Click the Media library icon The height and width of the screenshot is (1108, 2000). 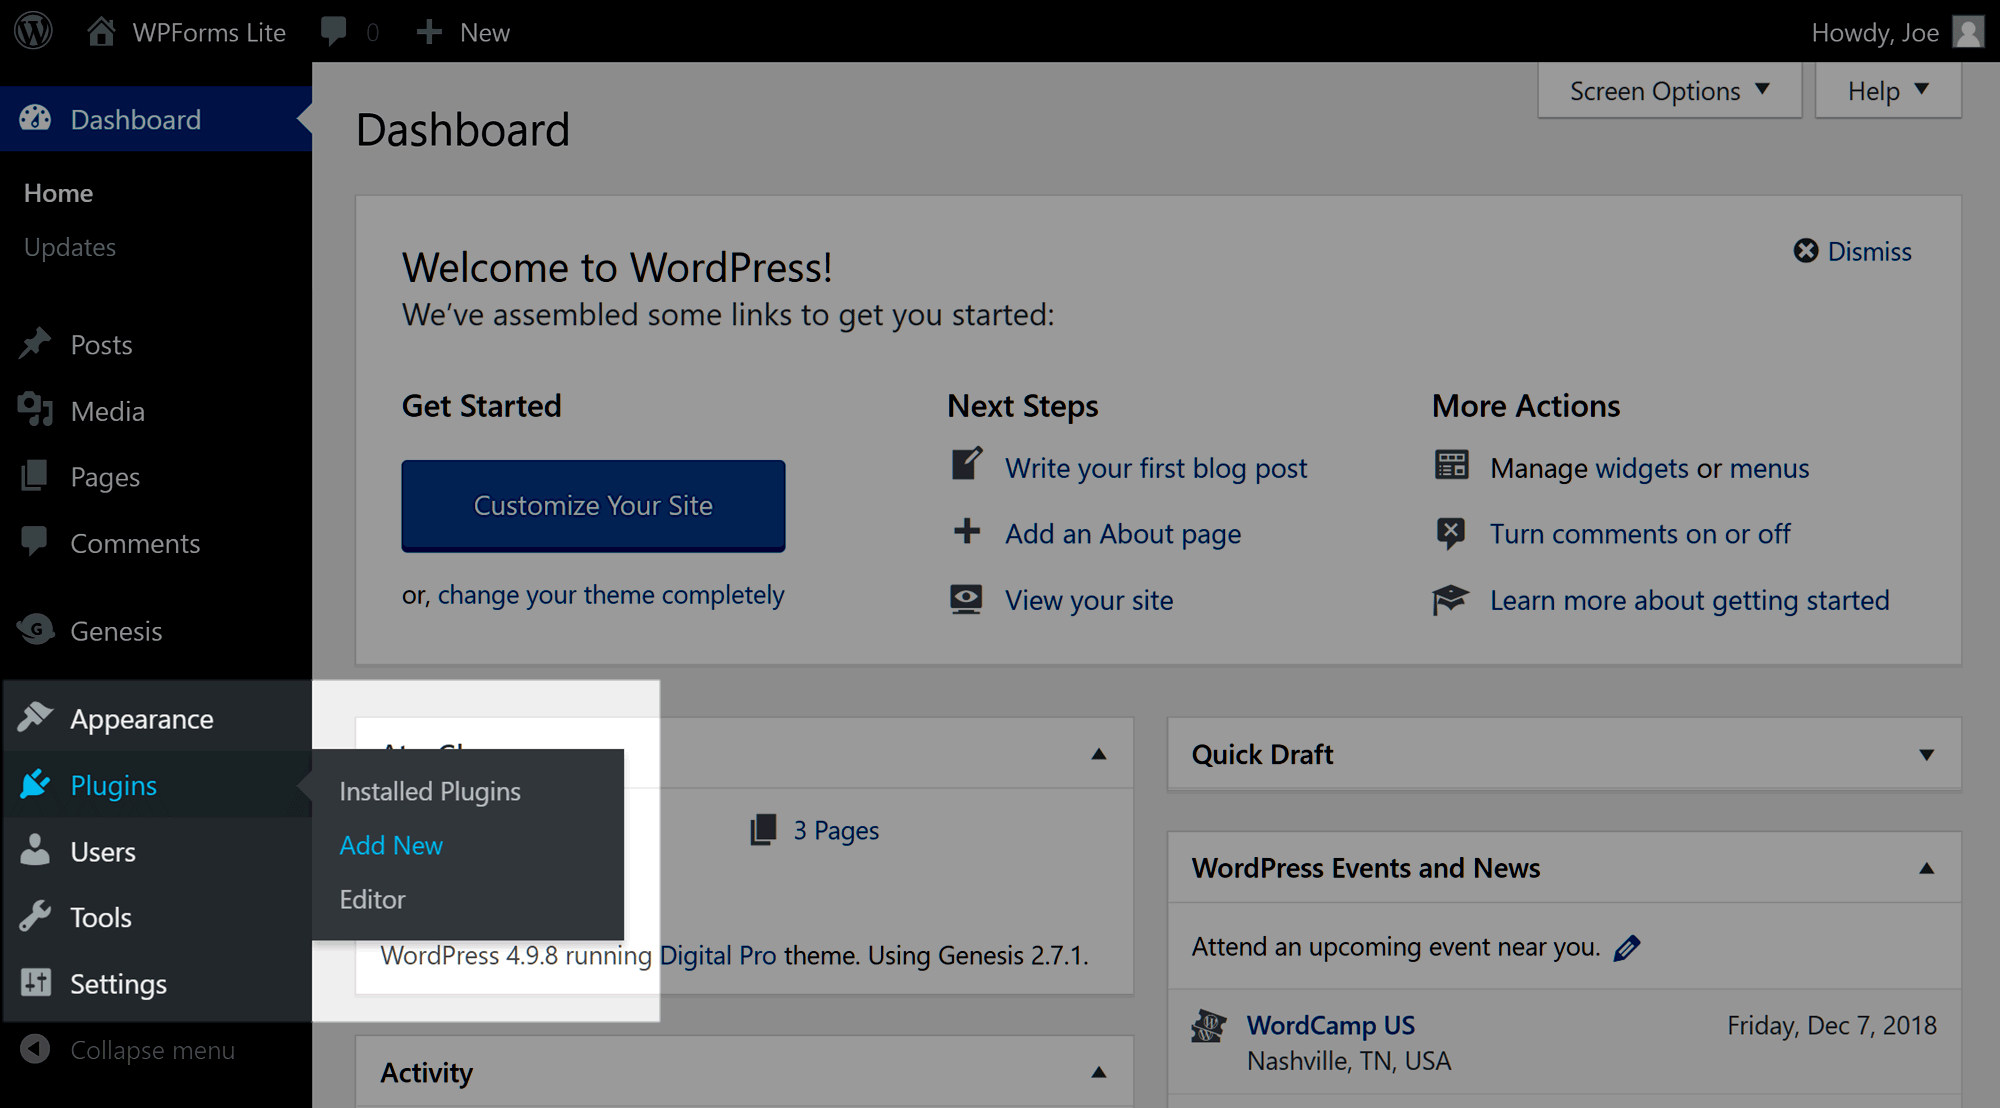[x=35, y=411]
